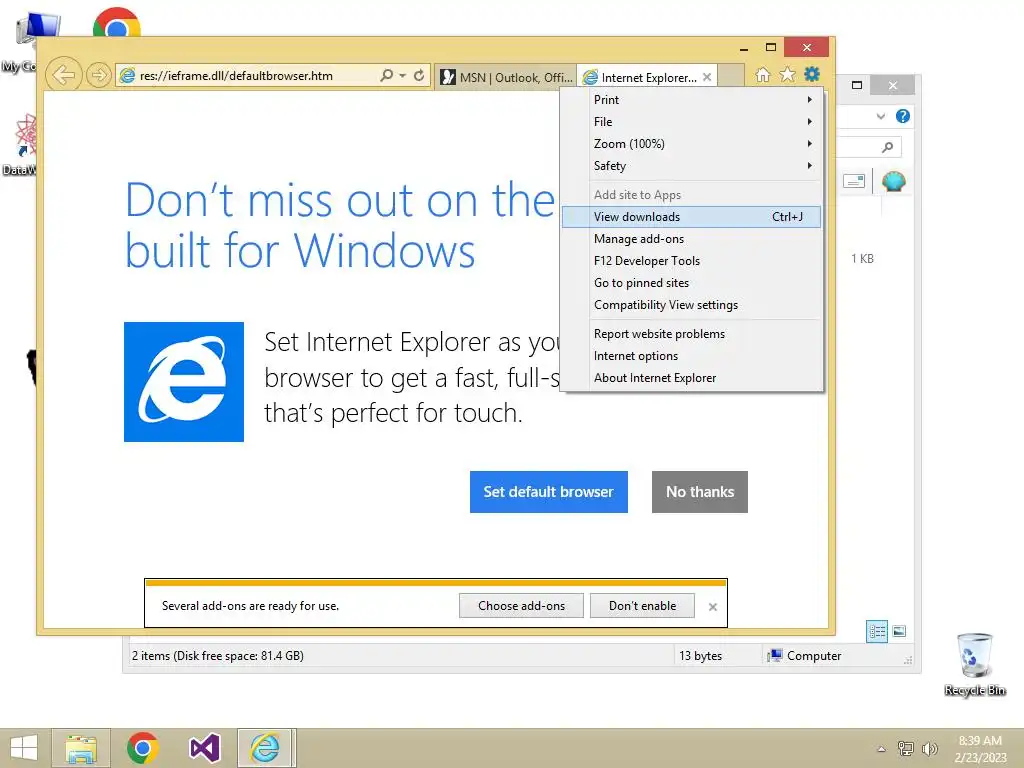1024x768 pixels.
Task: Click the search magnifier in the address bar
Action: tap(387, 75)
